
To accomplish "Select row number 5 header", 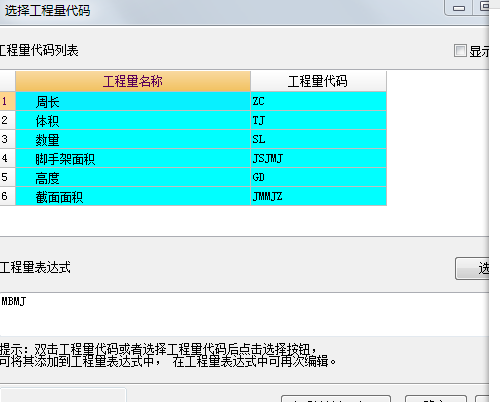I will pyautogui.click(x=7, y=177).
